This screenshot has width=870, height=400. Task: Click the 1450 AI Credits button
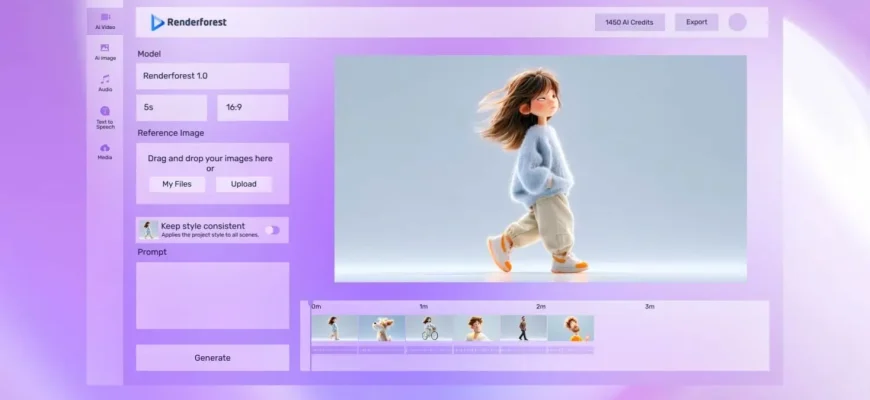point(630,22)
